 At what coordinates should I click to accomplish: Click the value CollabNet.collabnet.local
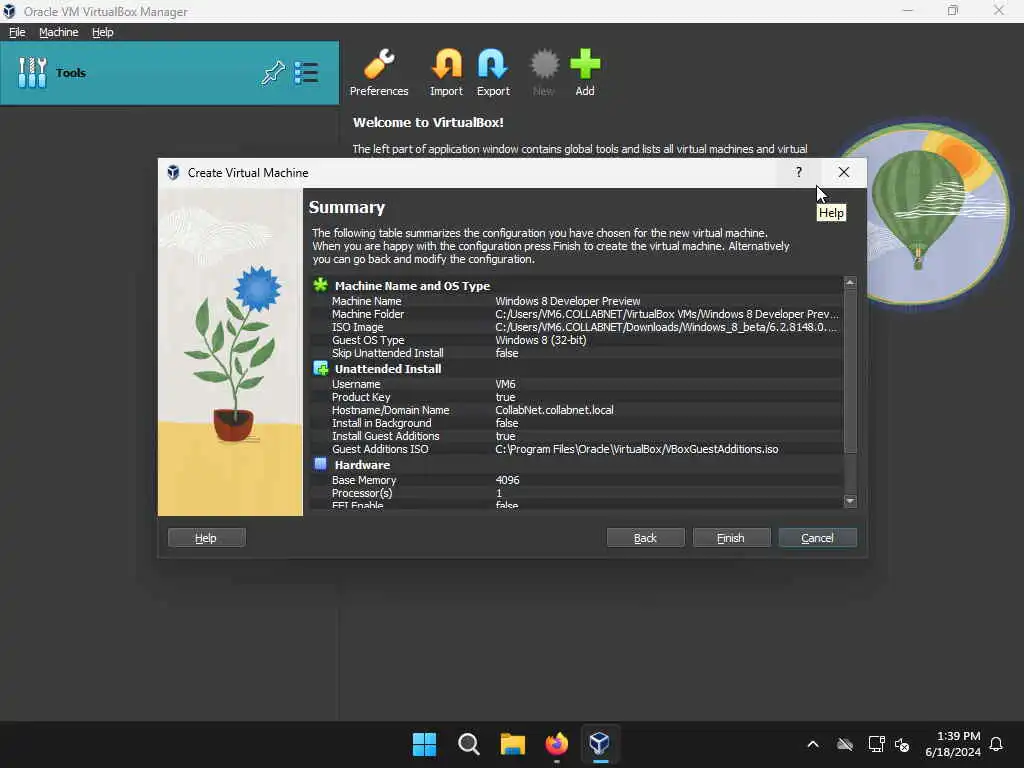tap(554, 410)
